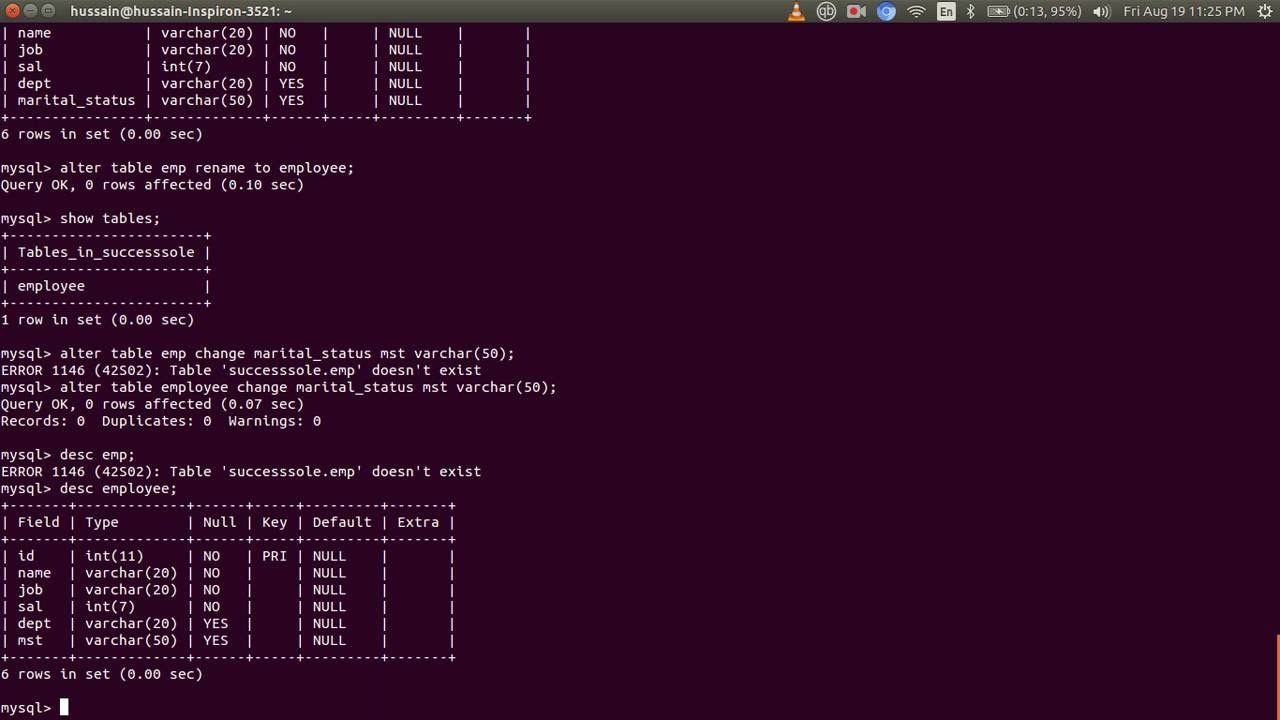Click the 'id' field name cell
The width and height of the screenshot is (1280, 720).
click(x=26, y=556)
